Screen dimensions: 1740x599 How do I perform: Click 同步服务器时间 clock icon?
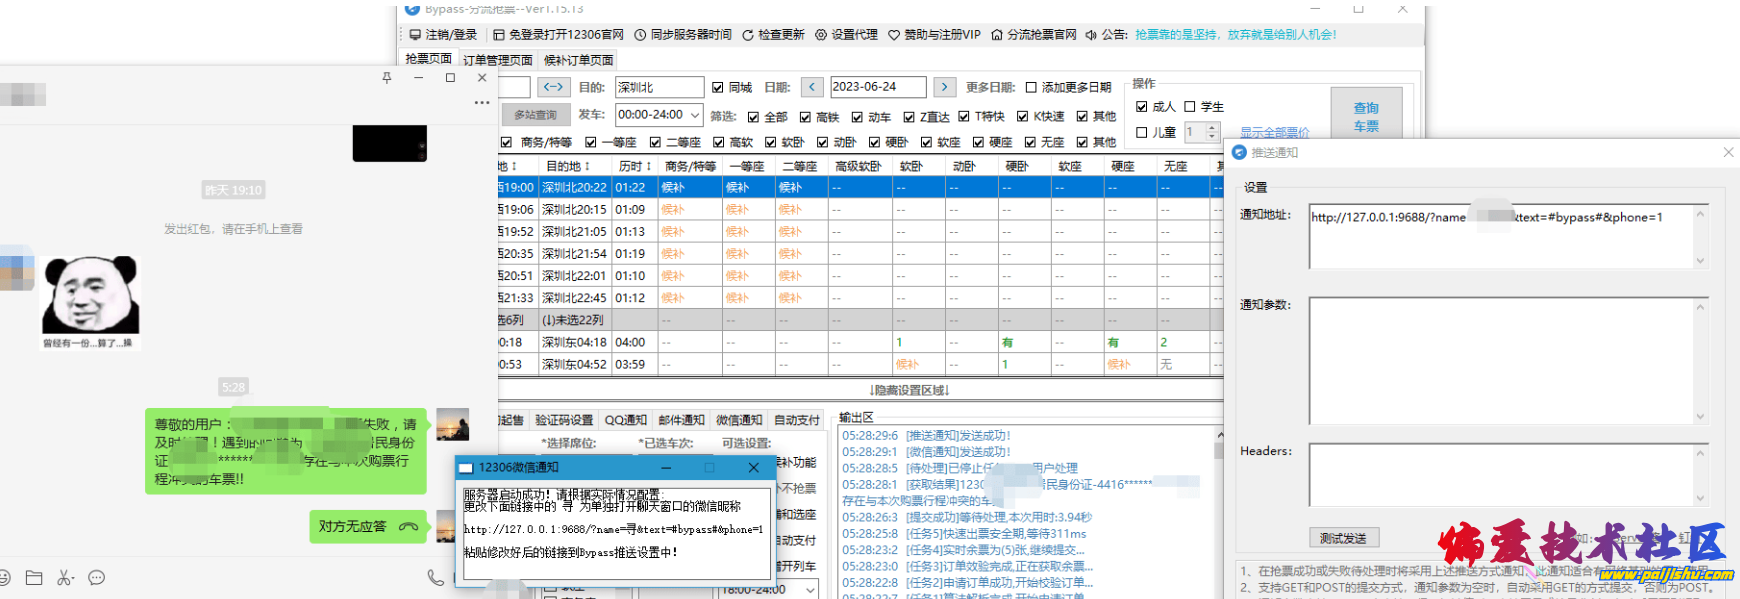point(640,35)
